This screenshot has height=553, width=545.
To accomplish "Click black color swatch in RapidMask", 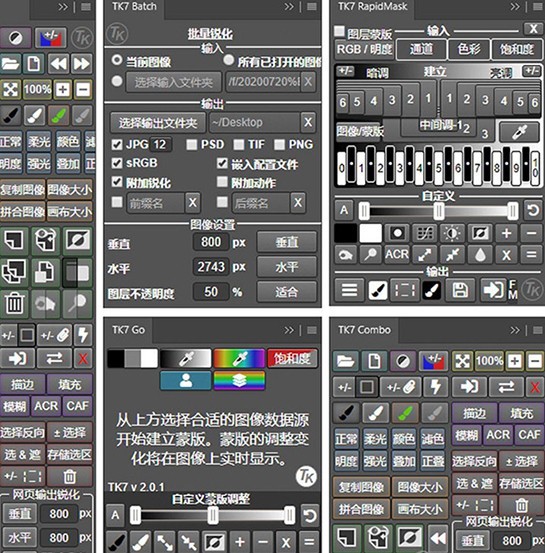I will [345, 233].
